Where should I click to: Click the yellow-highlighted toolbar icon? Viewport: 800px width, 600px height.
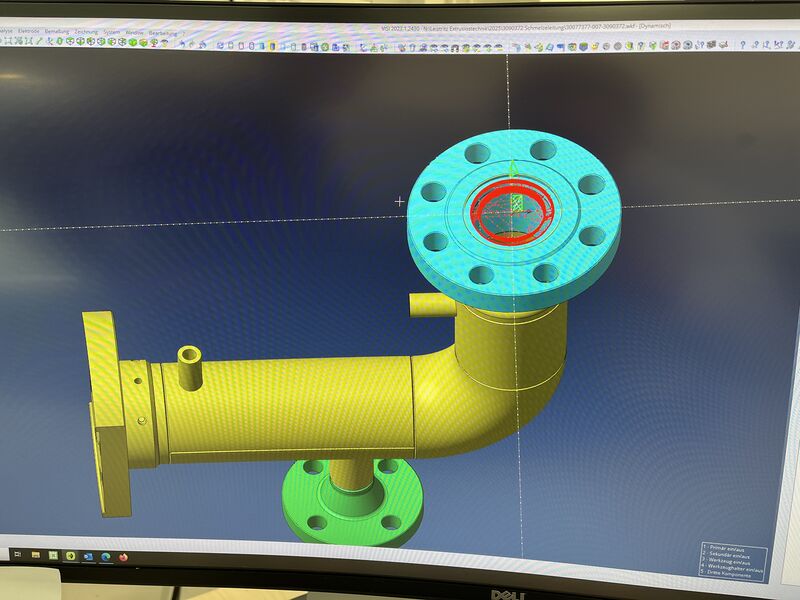[x=272, y=46]
